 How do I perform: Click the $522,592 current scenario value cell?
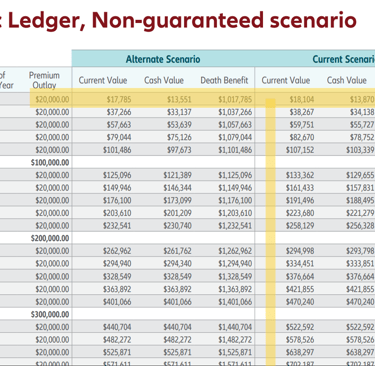(x=300, y=327)
